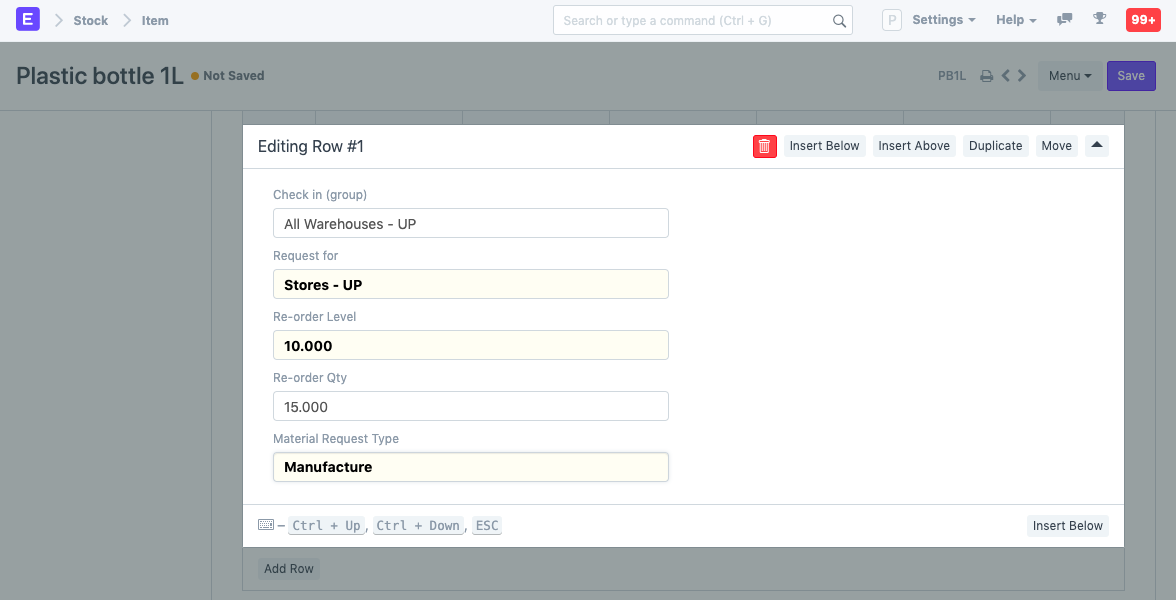The image size is (1176, 600).
Task: Navigate to Item breadcrumb
Action: [155, 20]
